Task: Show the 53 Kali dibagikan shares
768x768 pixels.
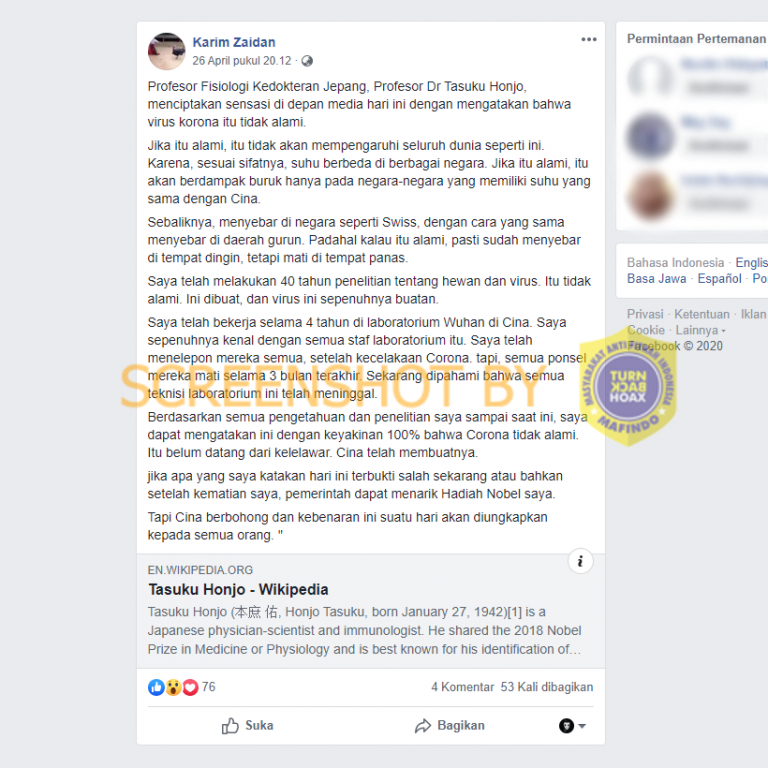Action: pyautogui.click(x=547, y=687)
